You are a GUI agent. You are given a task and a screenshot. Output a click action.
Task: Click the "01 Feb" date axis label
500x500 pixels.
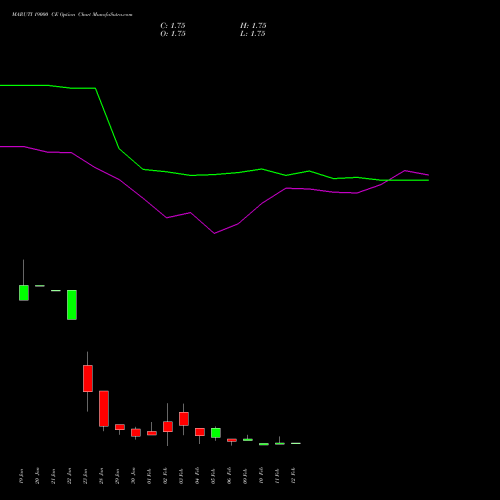(150, 476)
